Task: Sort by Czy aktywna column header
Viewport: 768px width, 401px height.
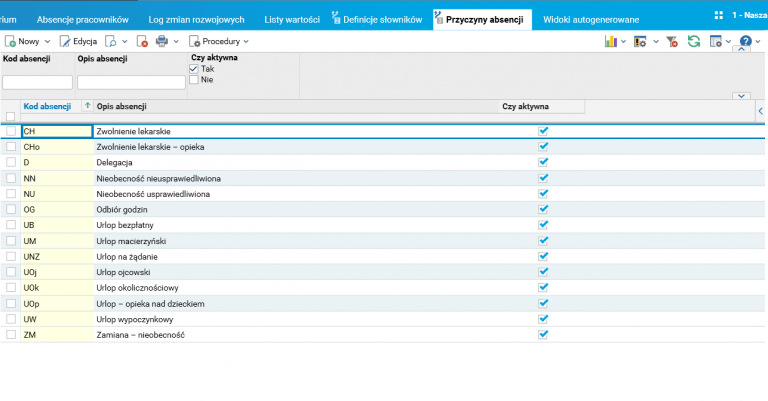Action: click(x=525, y=106)
